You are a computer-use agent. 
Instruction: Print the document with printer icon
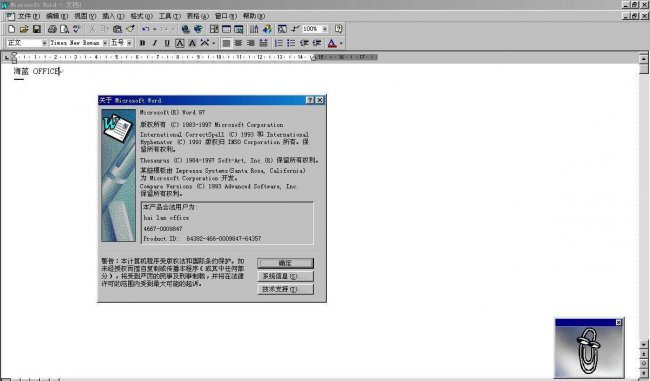(x=52, y=29)
